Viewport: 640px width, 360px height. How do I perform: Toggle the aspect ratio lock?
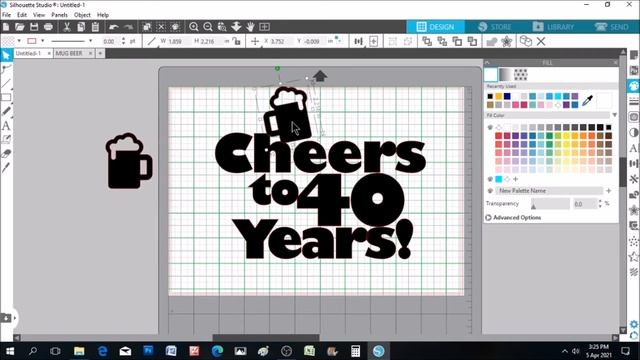point(236,41)
